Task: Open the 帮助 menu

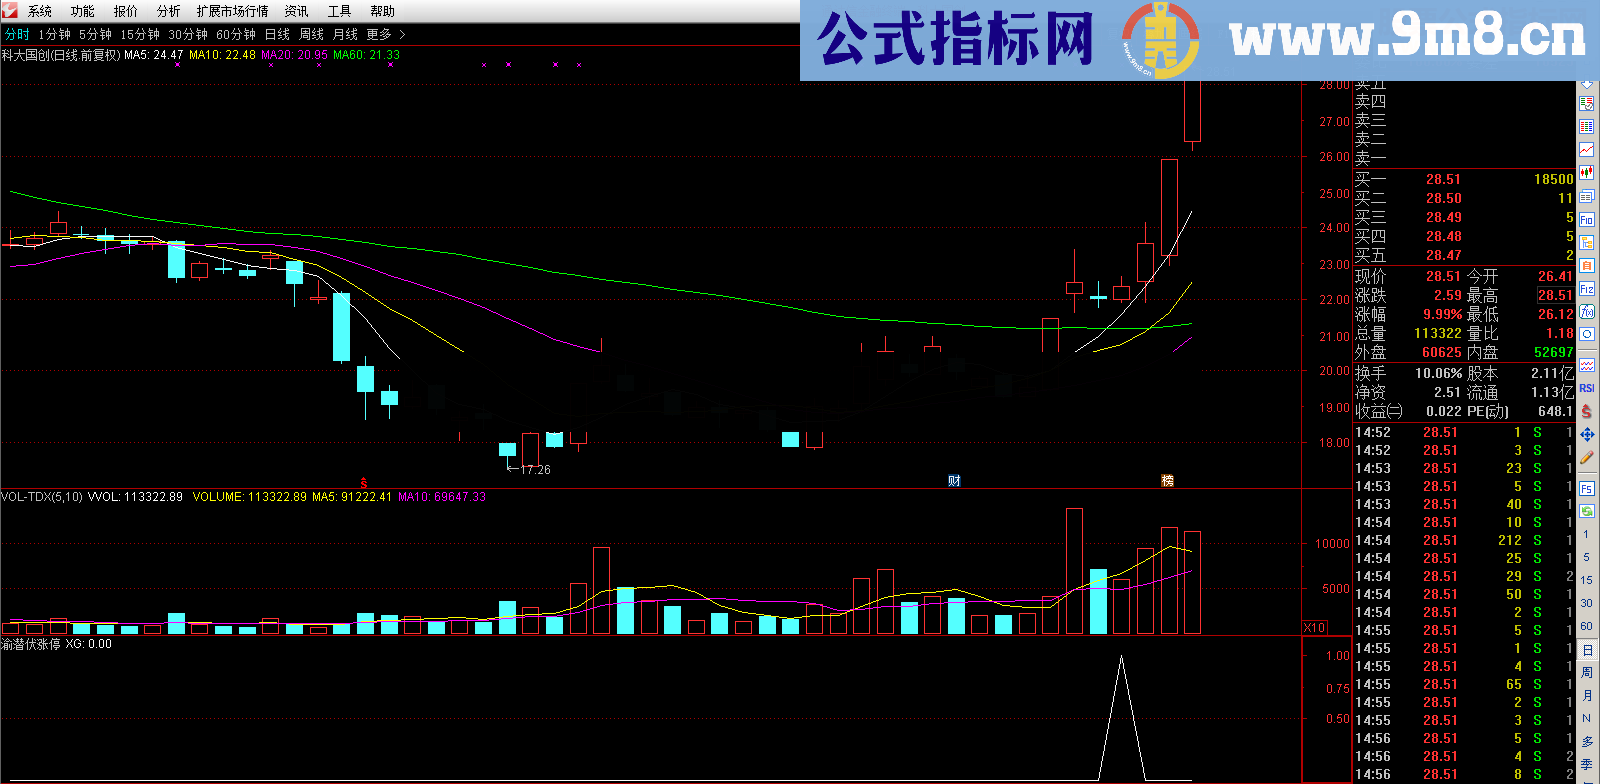Action: pyautogui.click(x=383, y=11)
